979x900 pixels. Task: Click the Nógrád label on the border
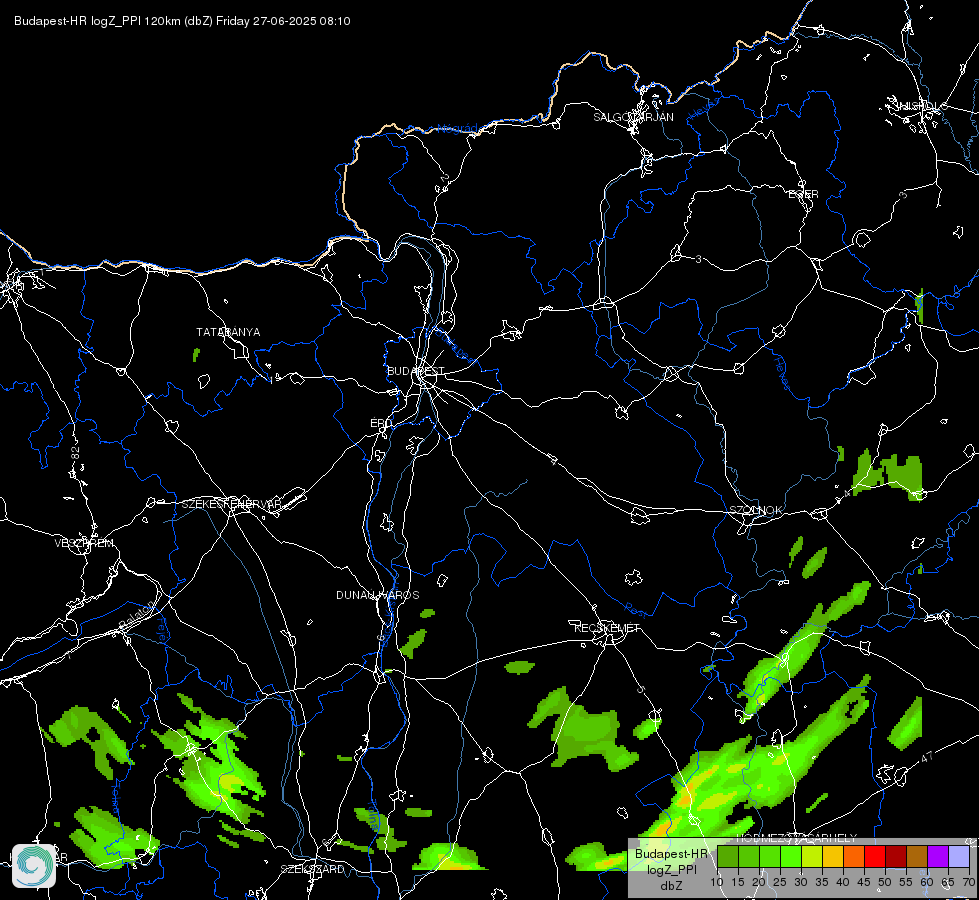(457, 129)
